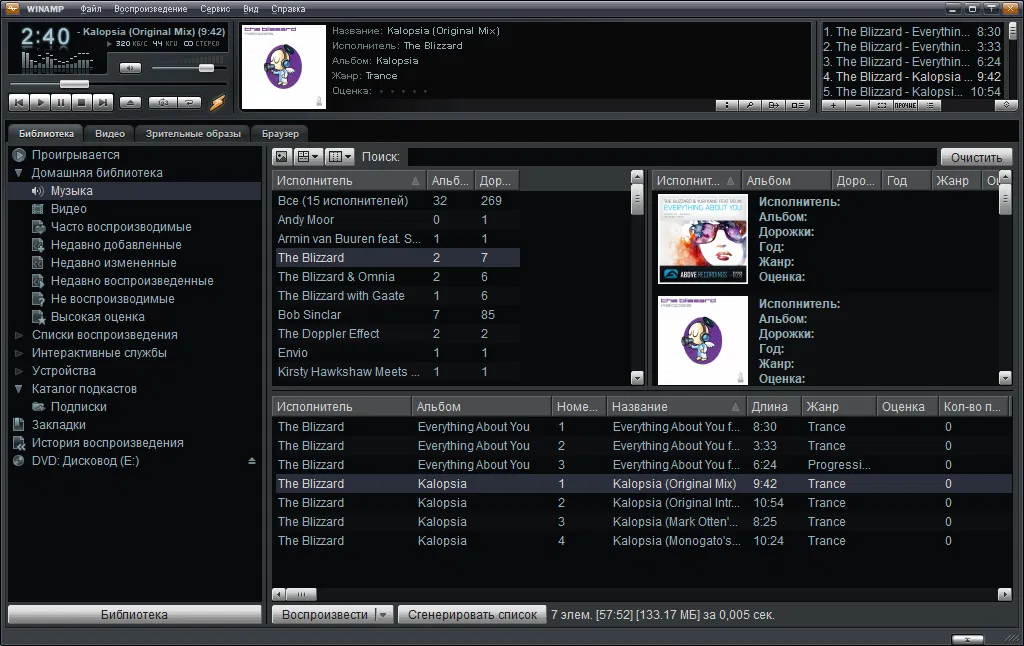Open Недавно добавленные in the library
Image resolution: width=1024 pixels, height=646 pixels.
[116, 245]
